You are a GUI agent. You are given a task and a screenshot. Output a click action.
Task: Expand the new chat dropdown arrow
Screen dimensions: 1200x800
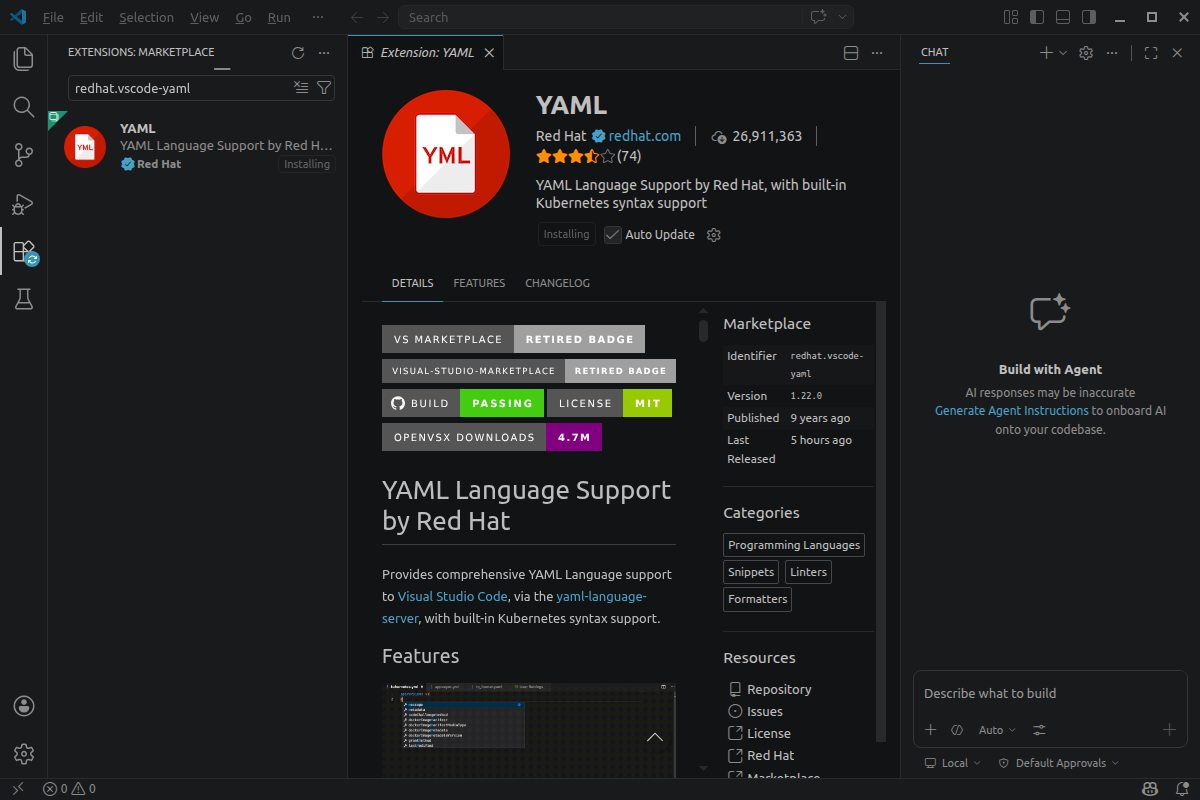tap(1062, 53)
